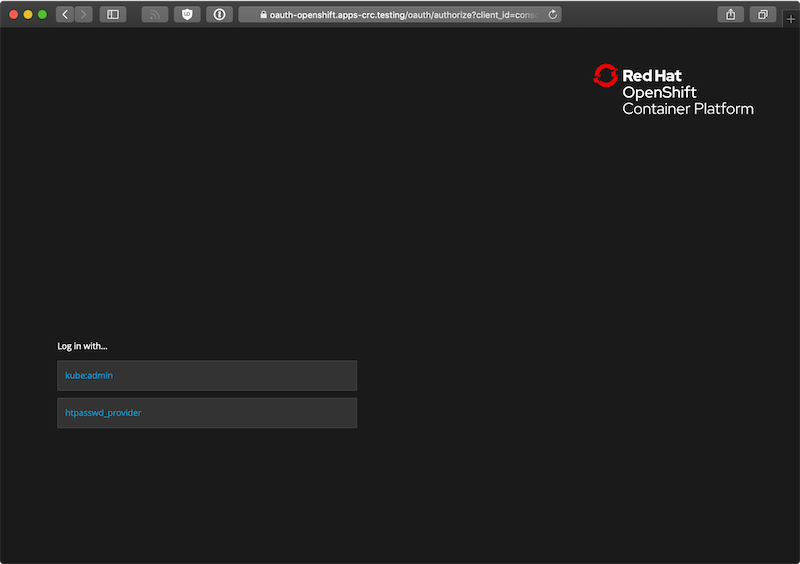
Task: Reload the page with the refresh icon
Action: click(553, 14)
